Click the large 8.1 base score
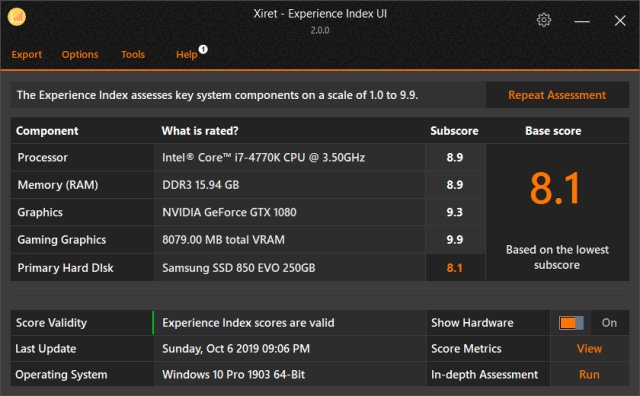This screenshot has height=396, width=640. click(555, 189)
